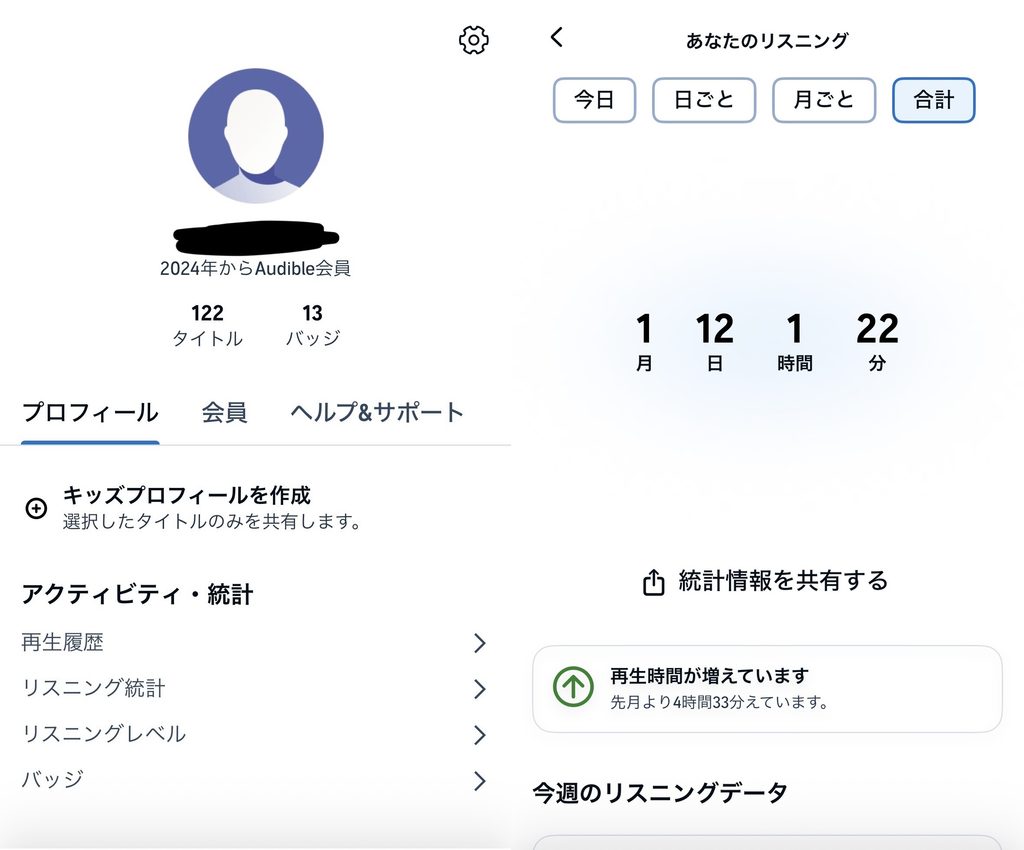Open バッジ row via its chevron
Screen dimensions: 1024x850
[x=480, y=781]
